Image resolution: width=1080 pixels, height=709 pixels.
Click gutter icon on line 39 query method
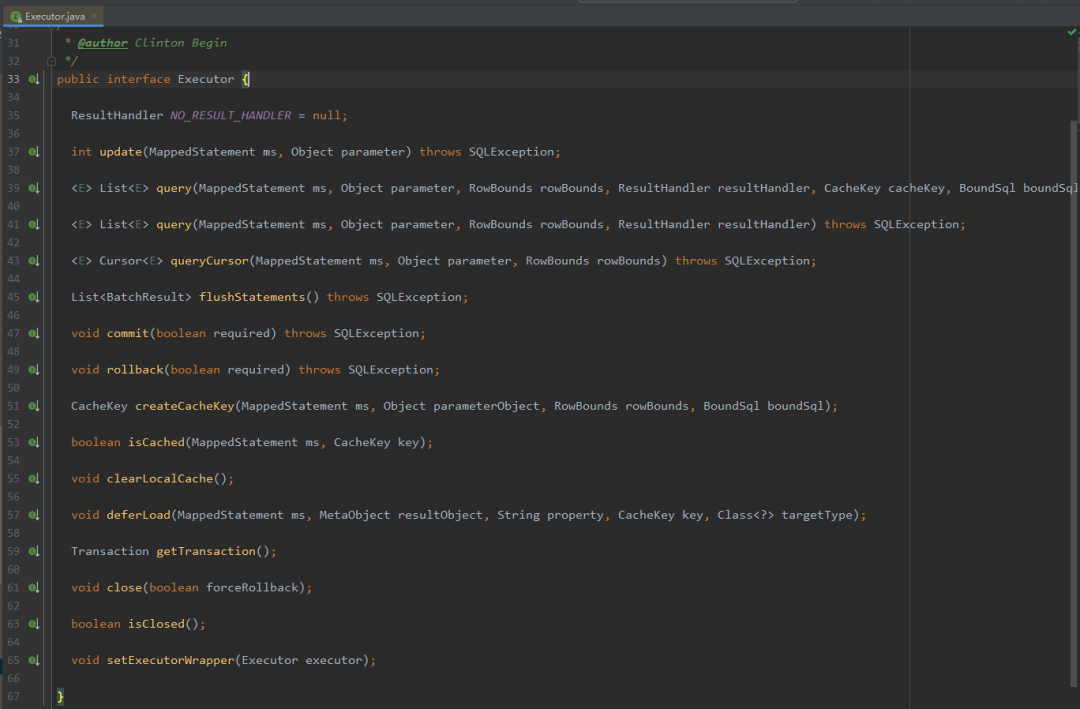pos(34,188)
